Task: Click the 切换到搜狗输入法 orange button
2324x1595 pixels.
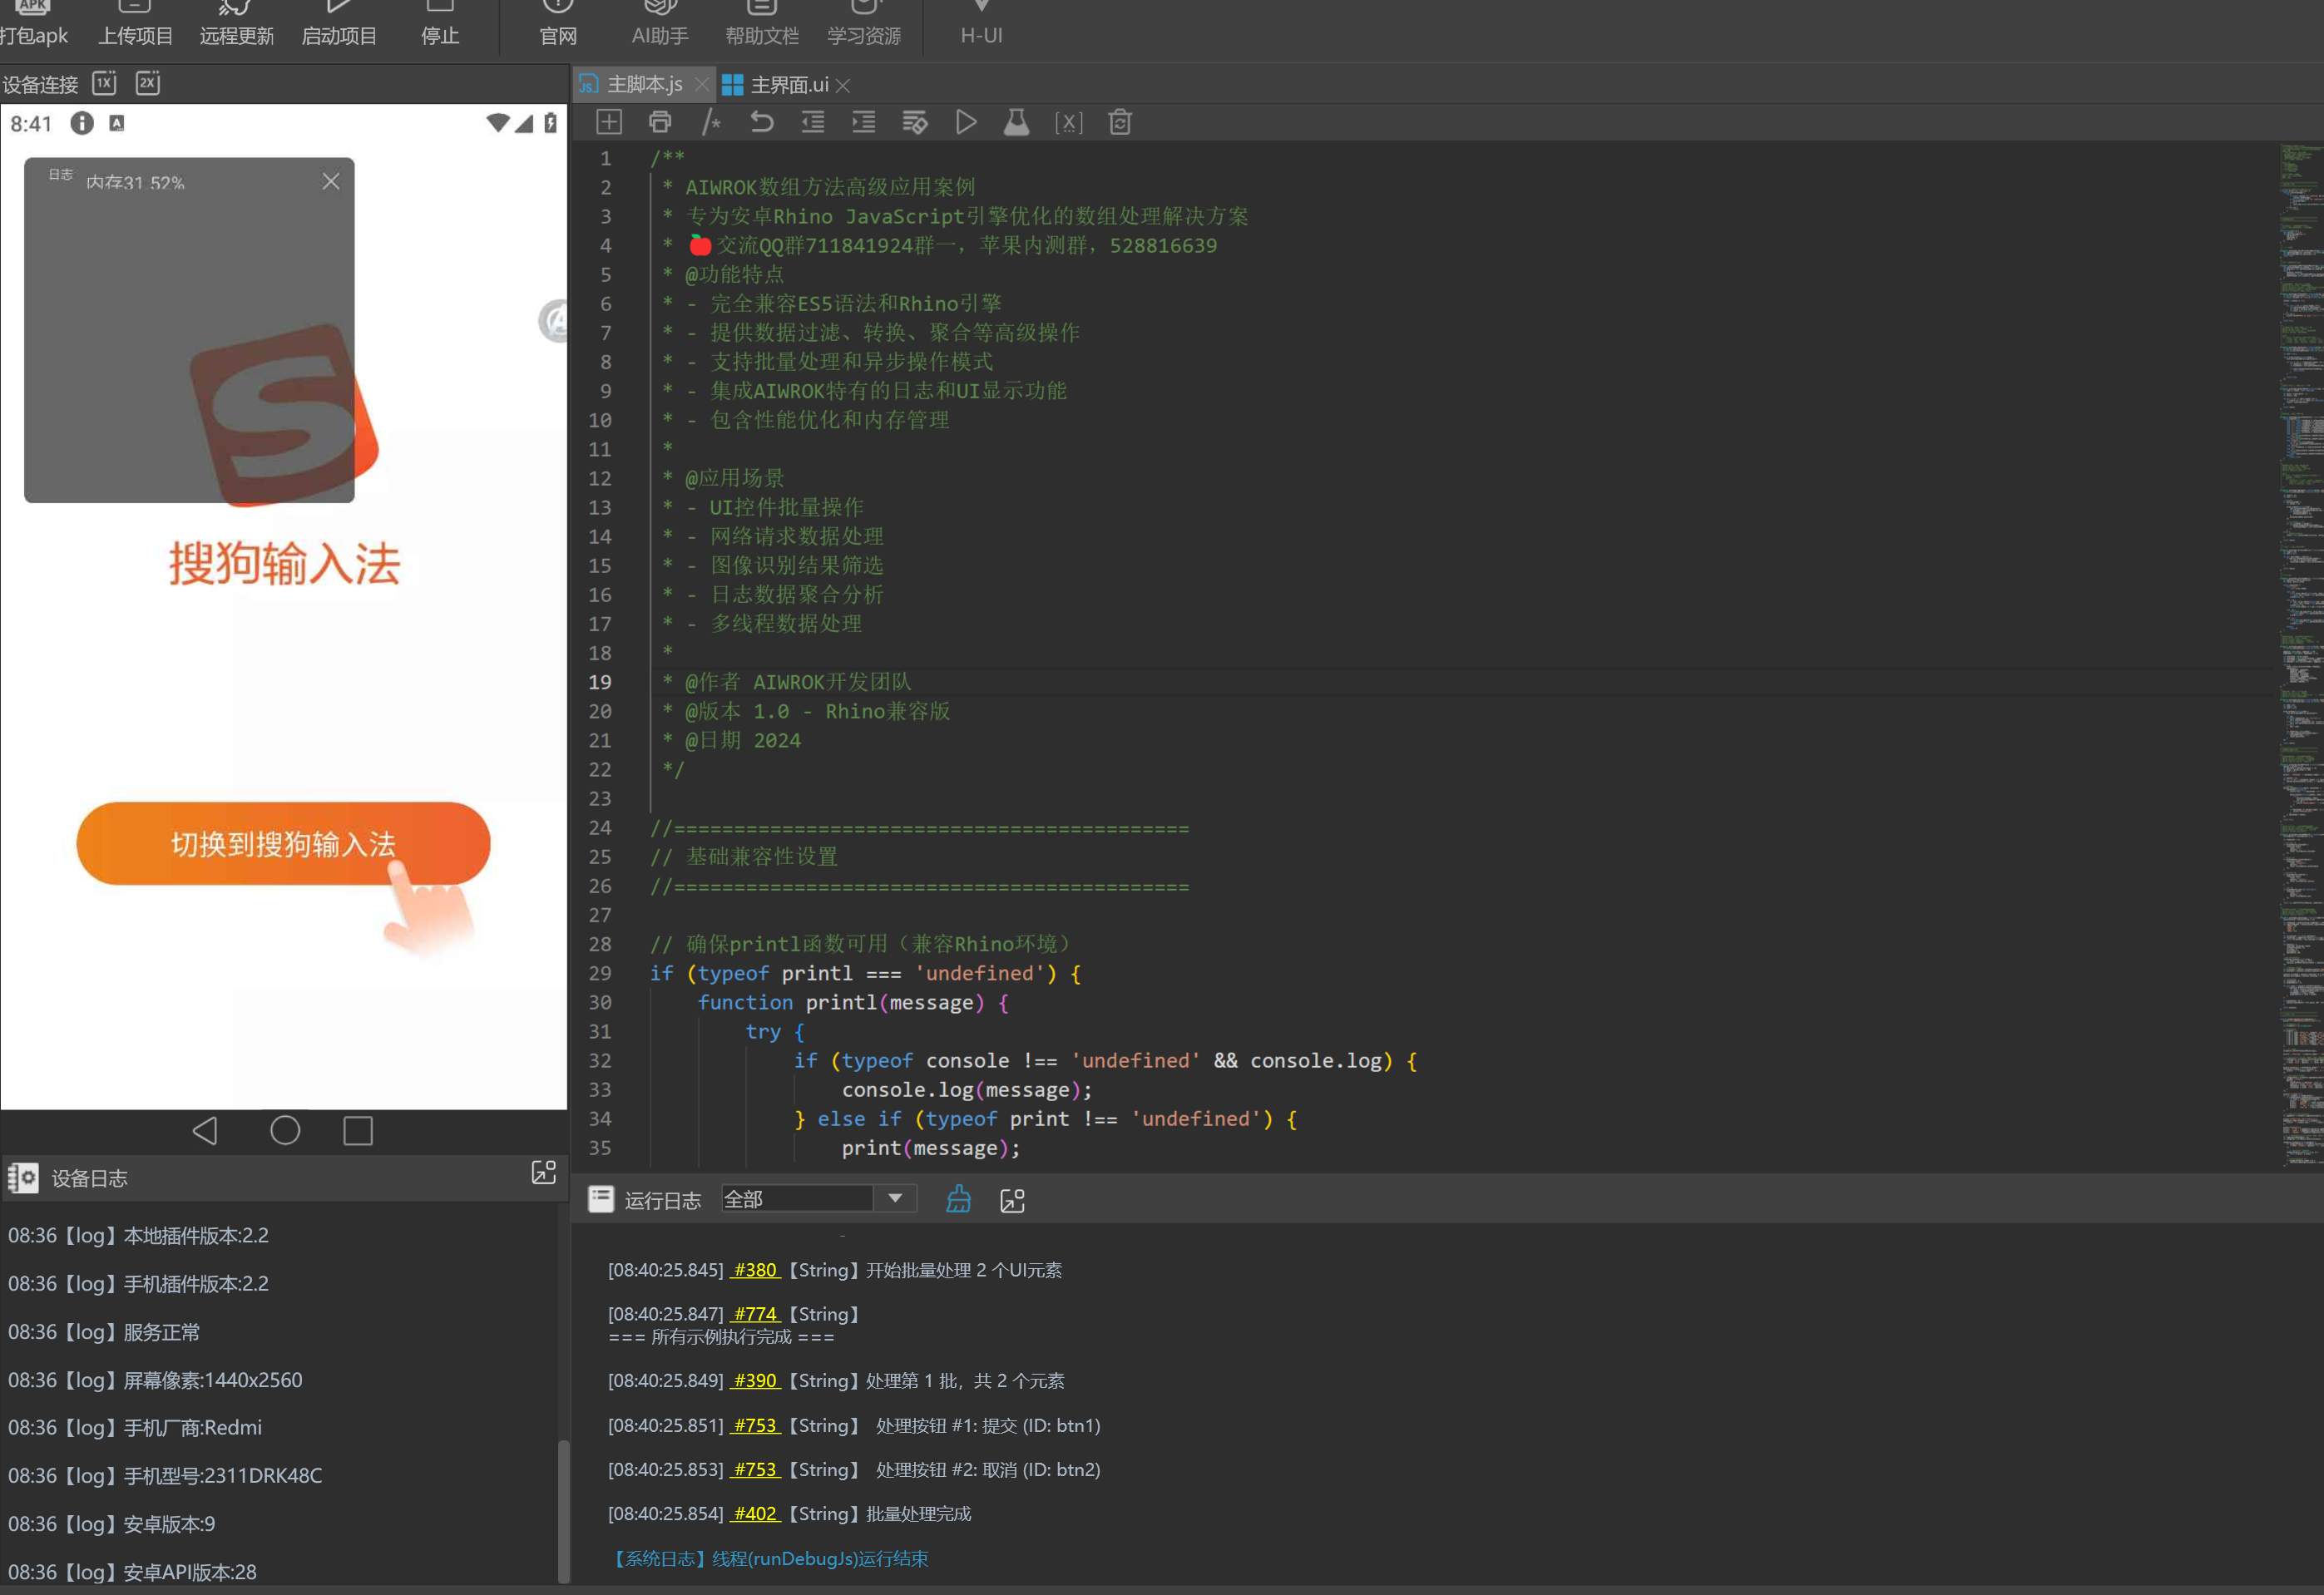Action: [283, 843]
